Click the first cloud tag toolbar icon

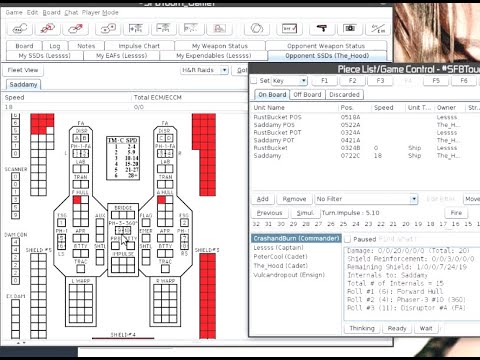pos(20,29)
